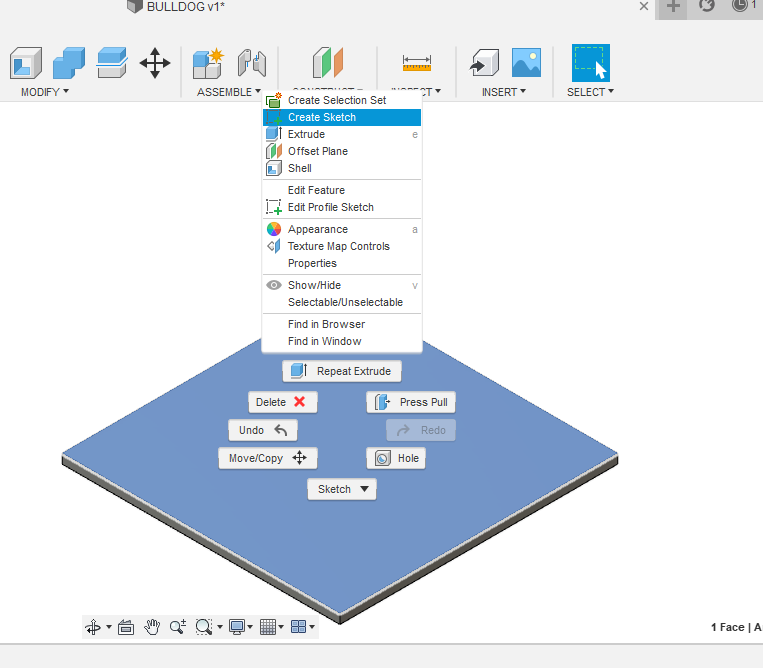Select Texture Map Controls menu entry
This screenshot has height=668, width=763.
[x=342, y=246]
